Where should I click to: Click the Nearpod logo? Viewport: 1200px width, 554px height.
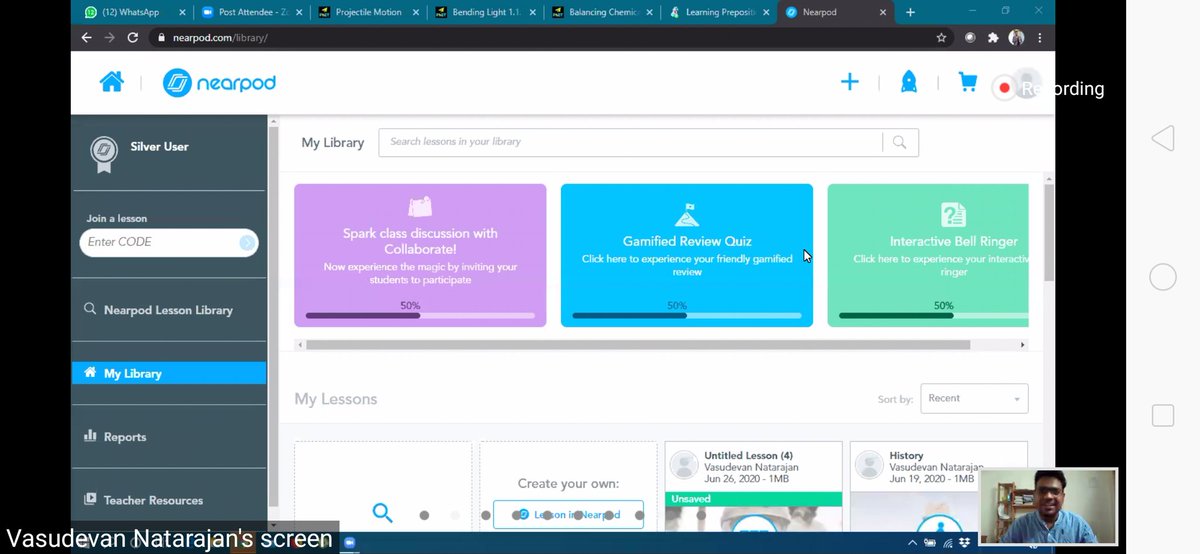click(219, 83)
